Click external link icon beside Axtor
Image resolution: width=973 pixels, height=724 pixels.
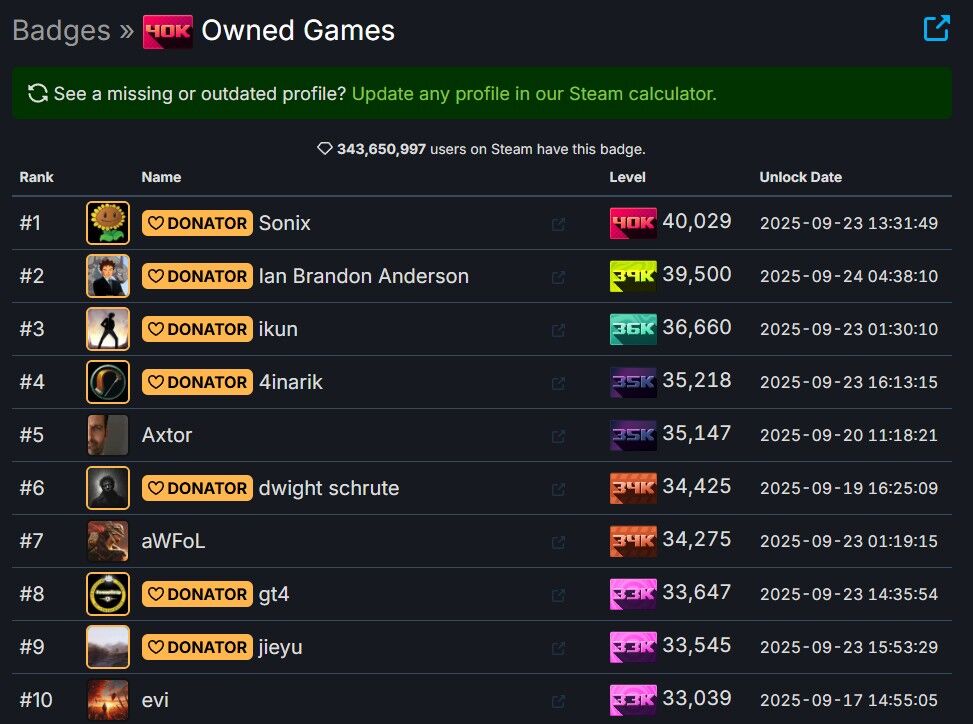558,436
